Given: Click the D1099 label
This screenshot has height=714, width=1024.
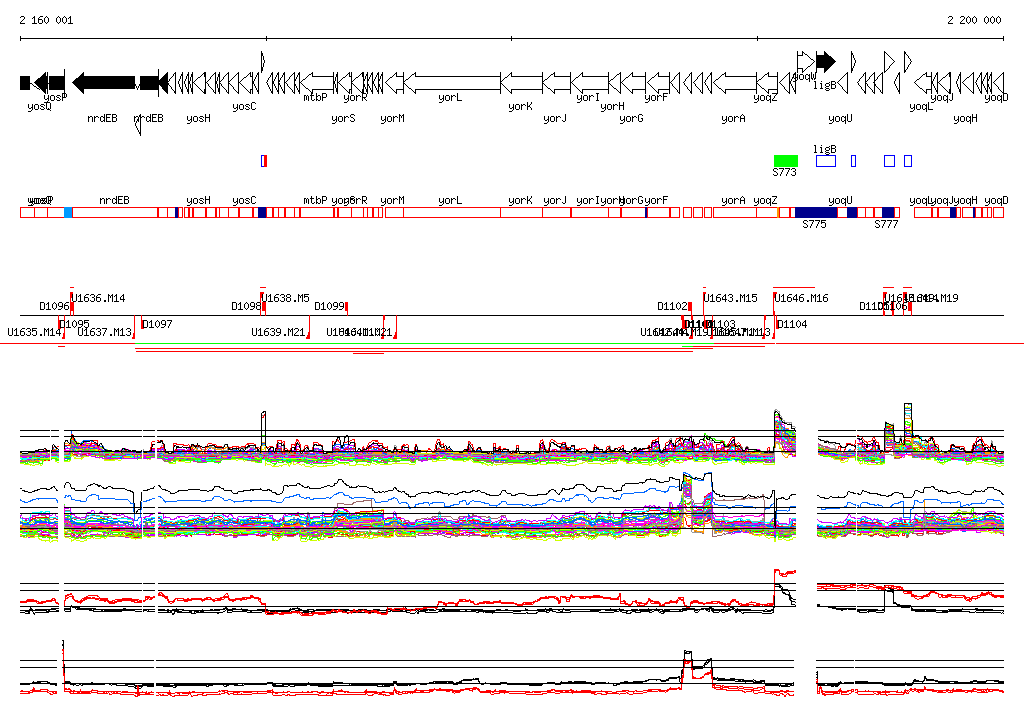Looking at the screenshot, I should point(329,306).
